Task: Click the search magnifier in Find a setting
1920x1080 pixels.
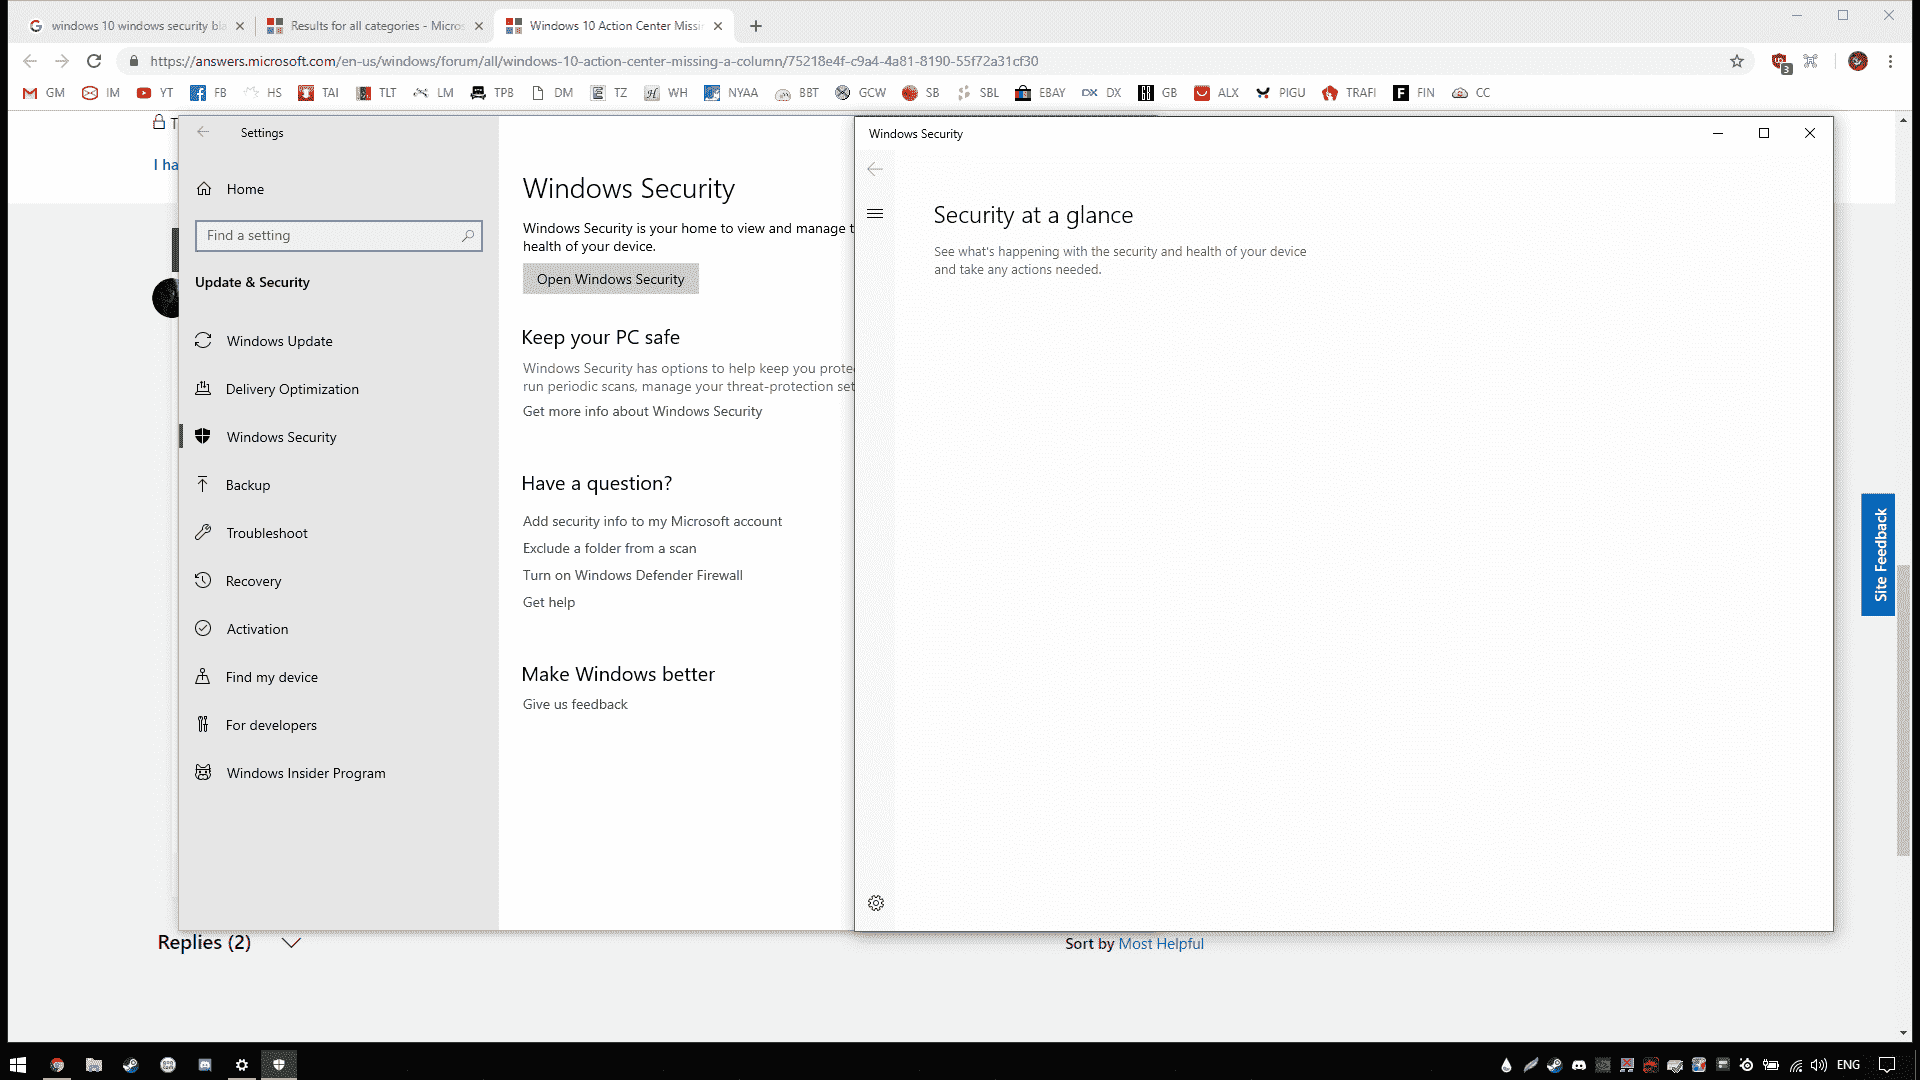Action: (467, 236)
